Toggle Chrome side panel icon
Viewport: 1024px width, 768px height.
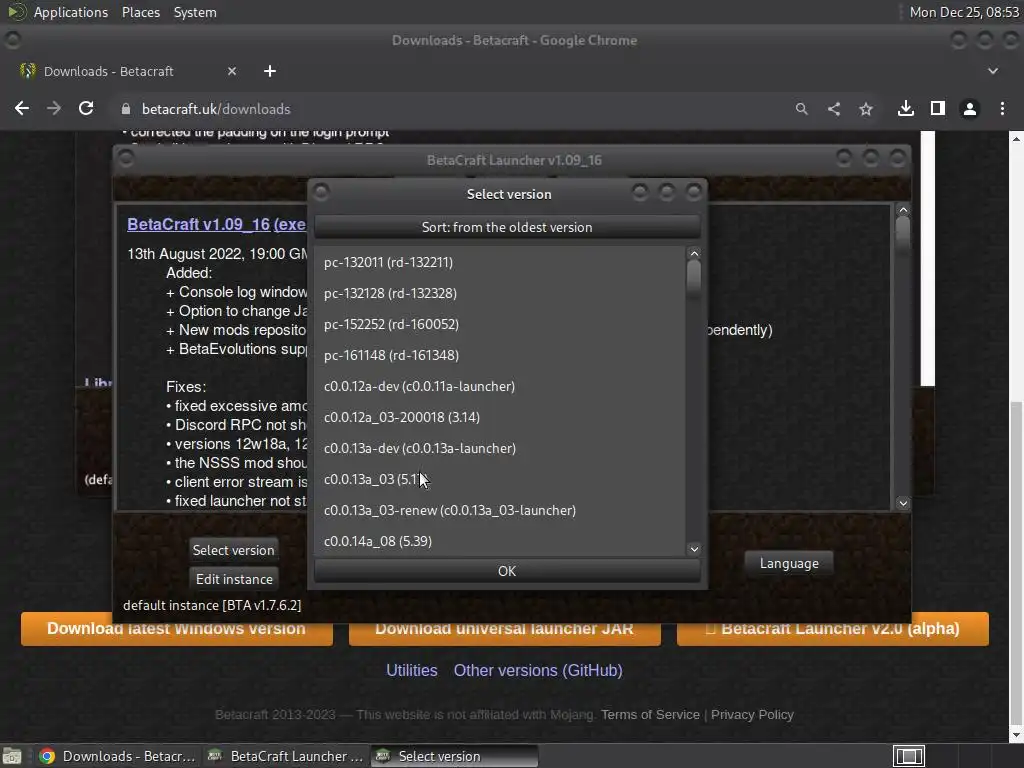point(938,108)
